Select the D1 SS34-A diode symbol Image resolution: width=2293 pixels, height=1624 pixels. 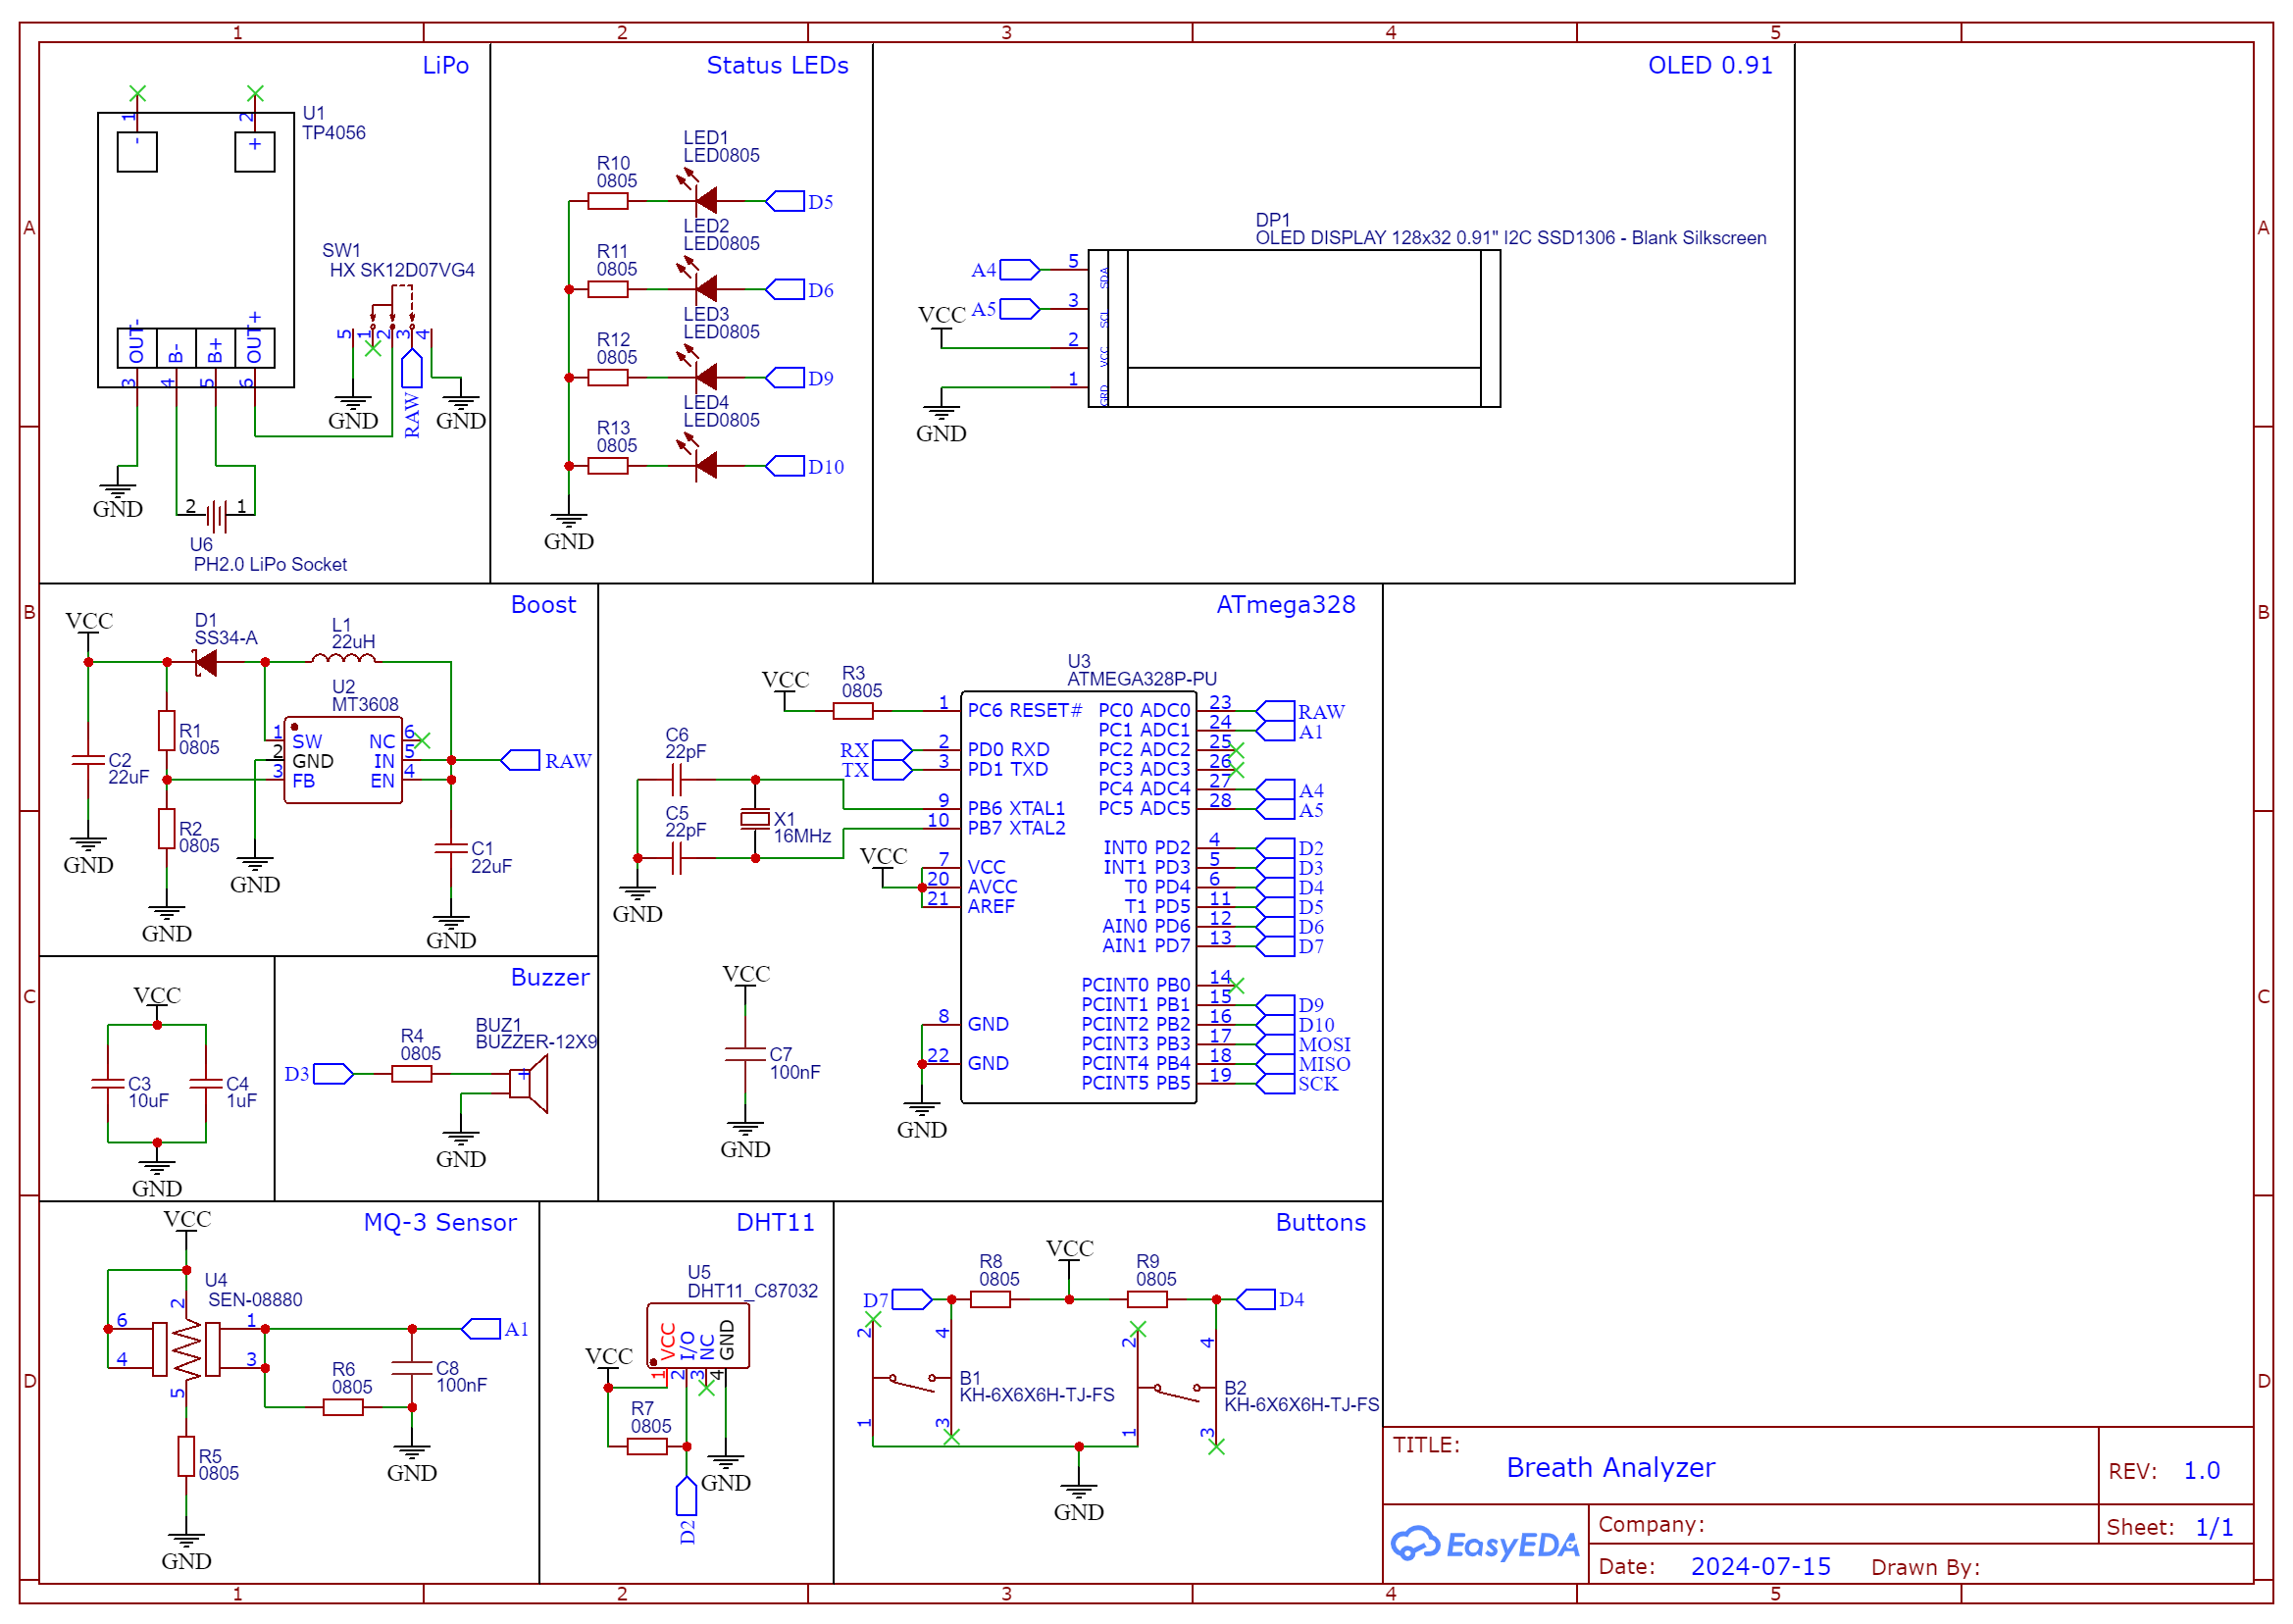[207, 662]
